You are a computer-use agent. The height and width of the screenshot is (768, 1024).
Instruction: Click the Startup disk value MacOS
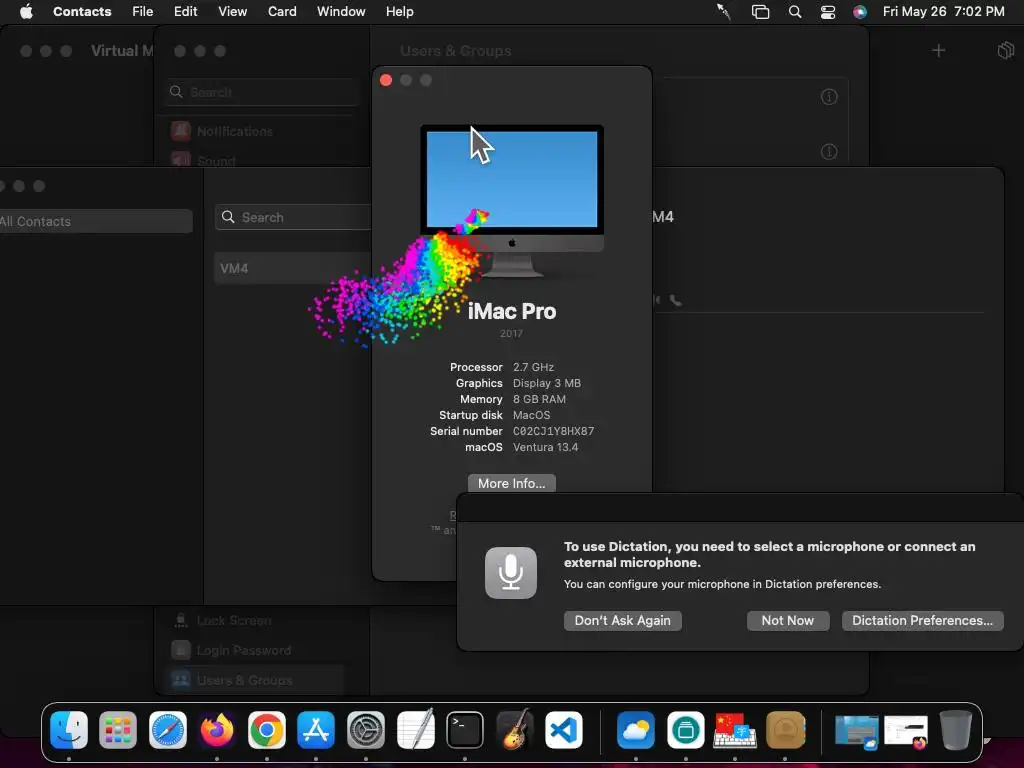532,415
